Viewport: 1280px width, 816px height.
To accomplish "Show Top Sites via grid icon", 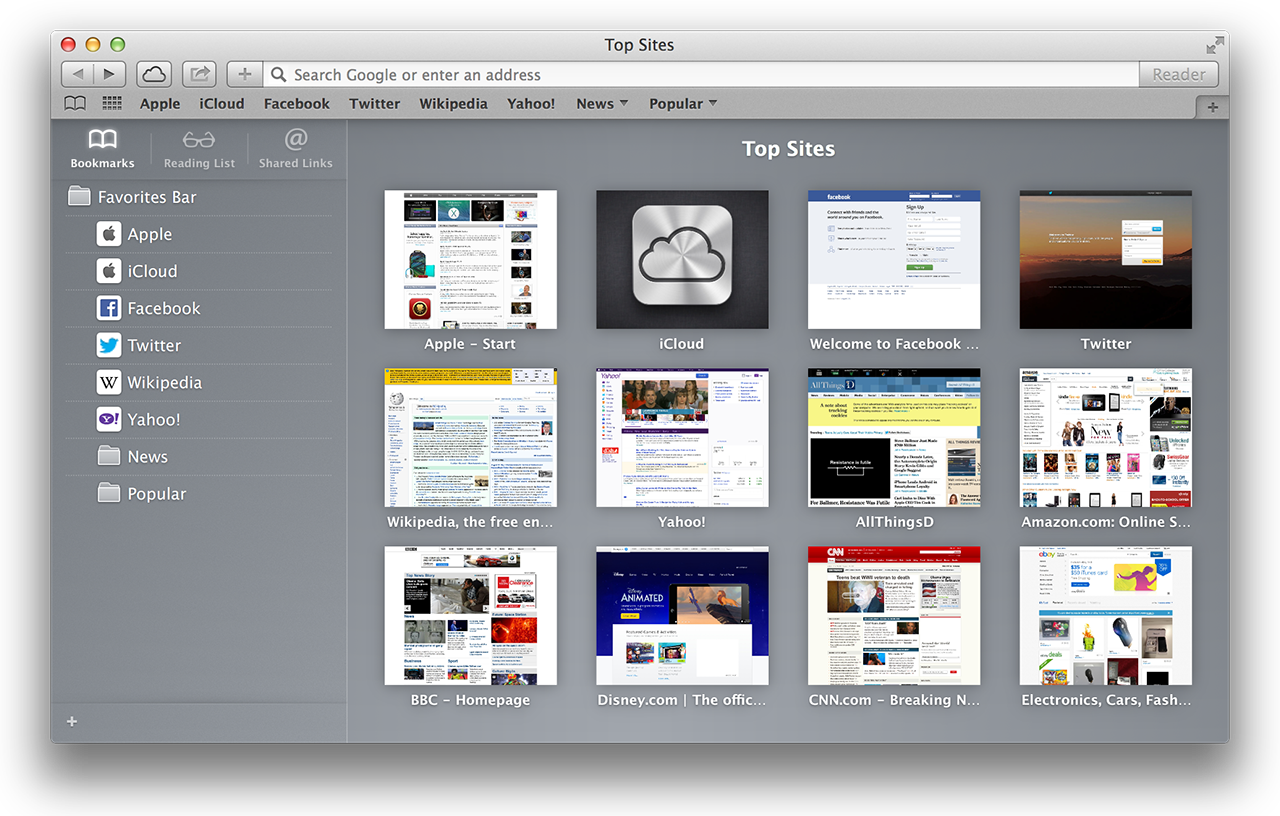I will (x=112, y=103).
